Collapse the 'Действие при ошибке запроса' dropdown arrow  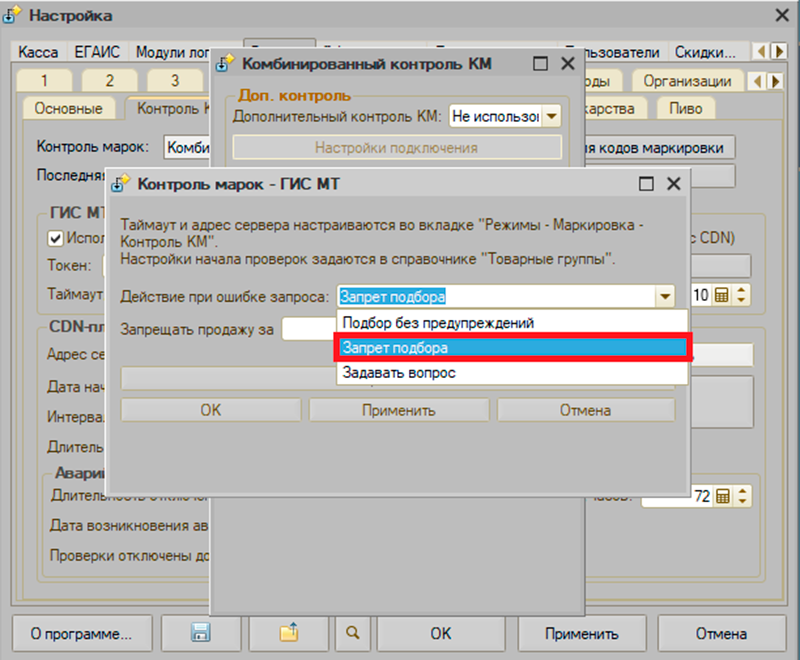point(664,296)
